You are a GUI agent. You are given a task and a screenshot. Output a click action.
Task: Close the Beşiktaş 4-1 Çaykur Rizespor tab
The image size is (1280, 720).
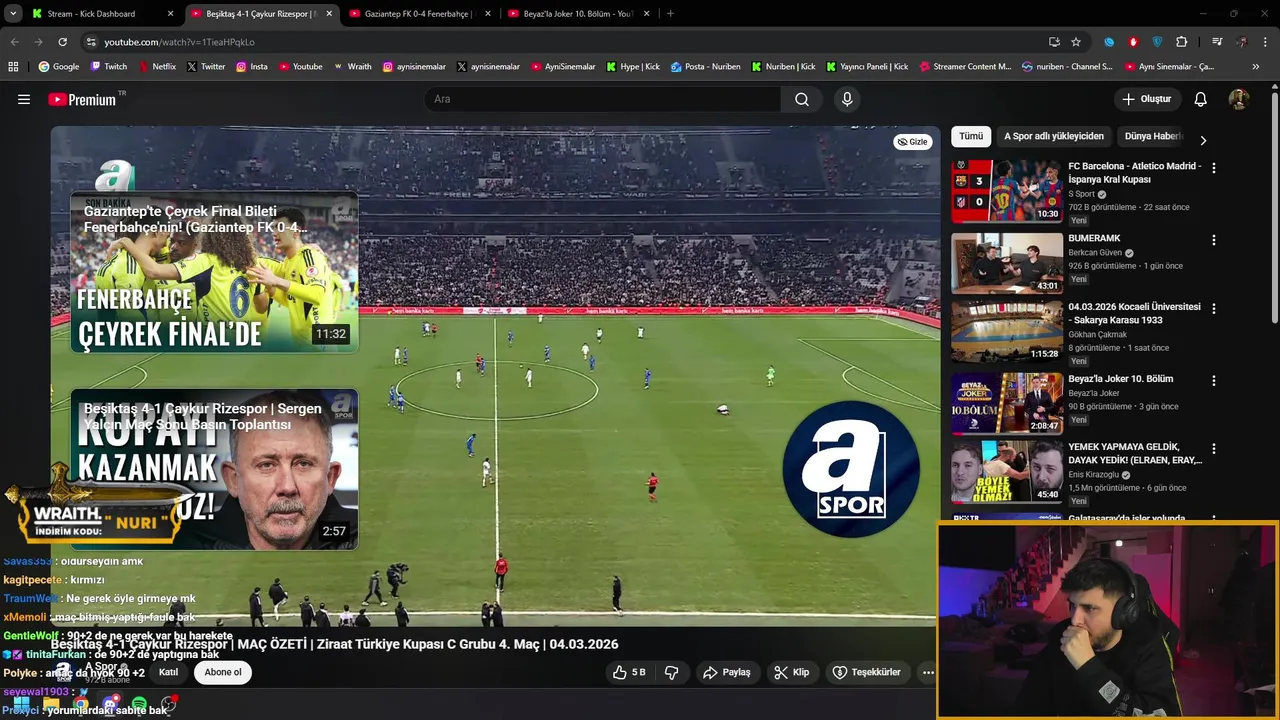329,14
